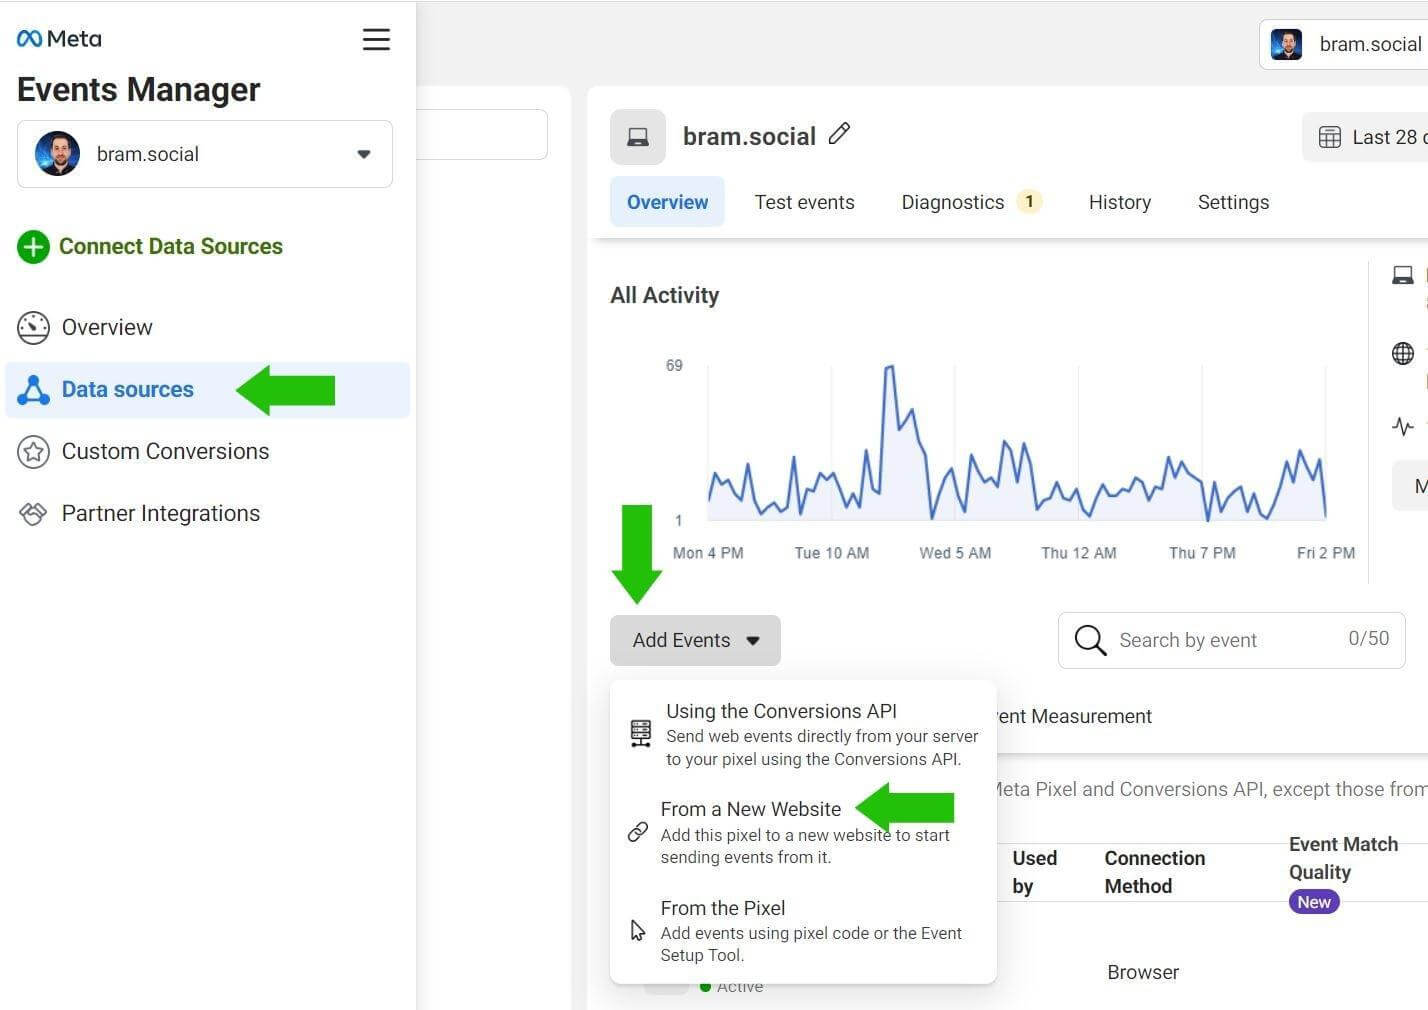Image resolution: width=1428 pixels, height=1010 pixels.
Task: Click the calendar icon next to Last 28
Action: 1329,138
